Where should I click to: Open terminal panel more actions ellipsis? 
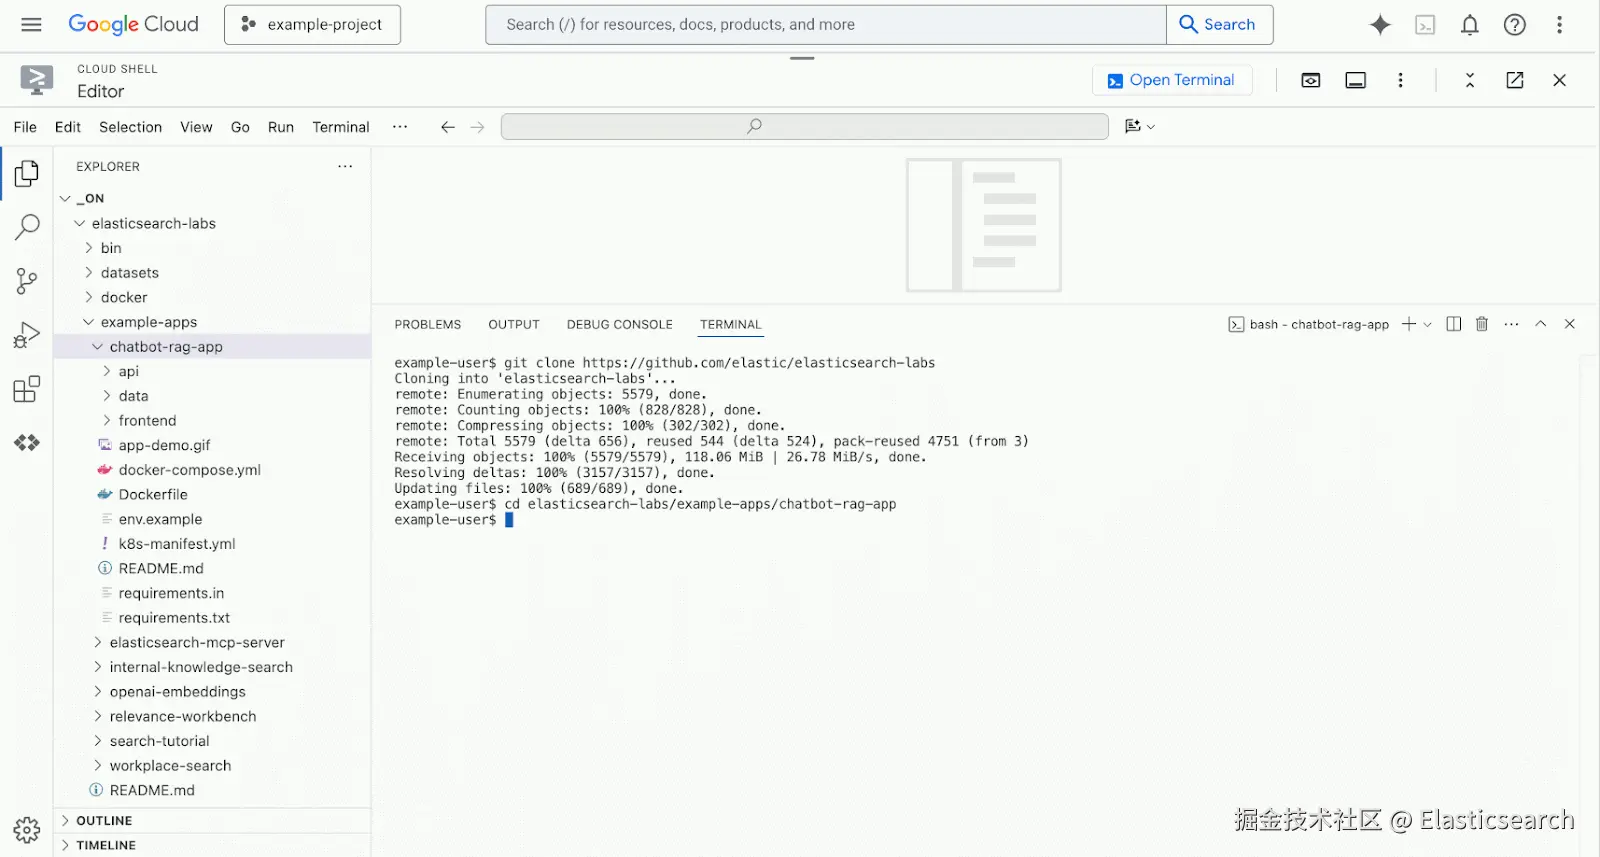click(x=1511, y=324)
